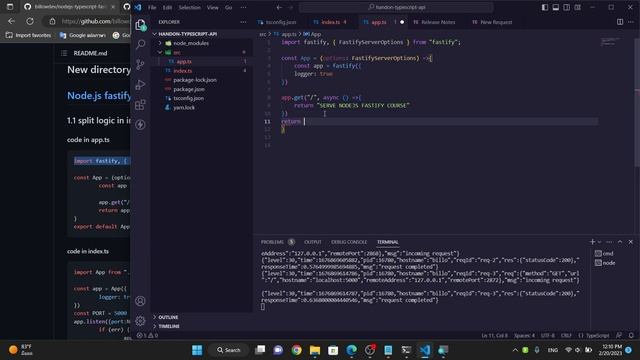Image resolution: width=640 pixels, height=360 pixels.
Task: Switch to the DEBUG CONSOLE panel tab
Action: (x=349, y=242)
